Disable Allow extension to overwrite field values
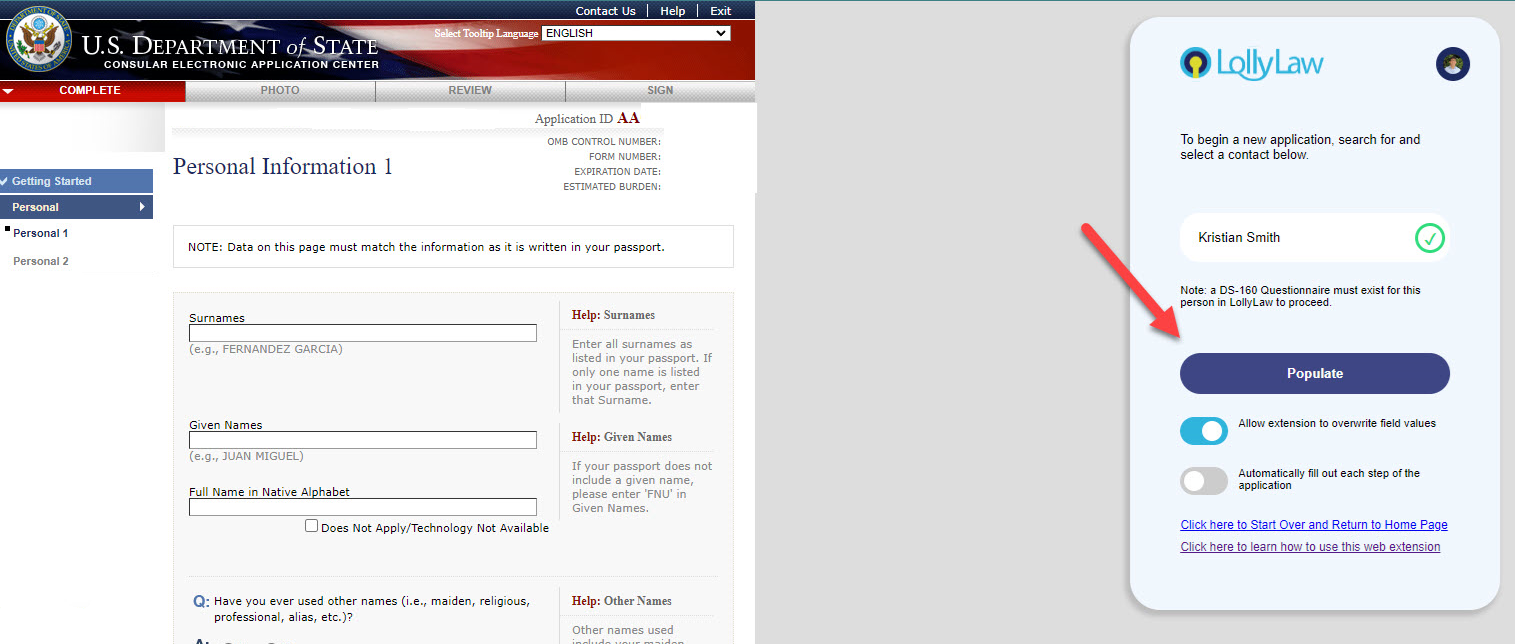This screenshot has width=1515, height=644. [1204, 431]
